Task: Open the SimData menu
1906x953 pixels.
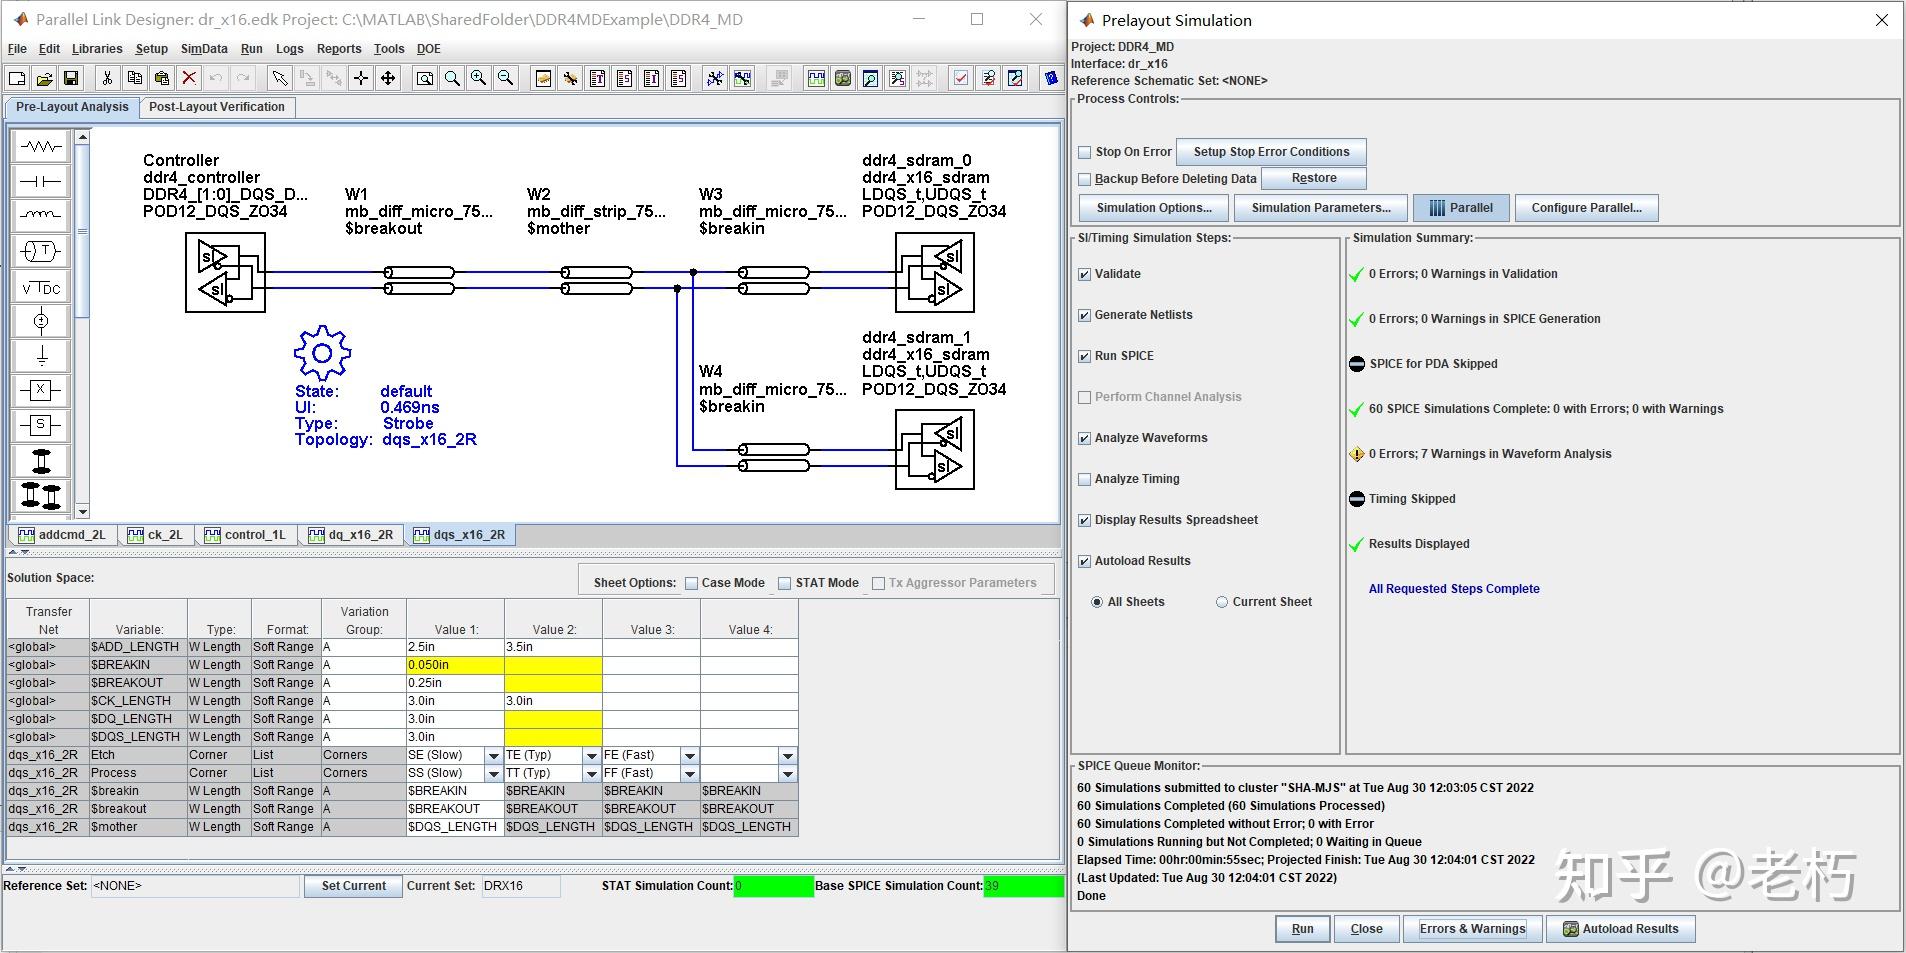Action: tap(204, 49)
